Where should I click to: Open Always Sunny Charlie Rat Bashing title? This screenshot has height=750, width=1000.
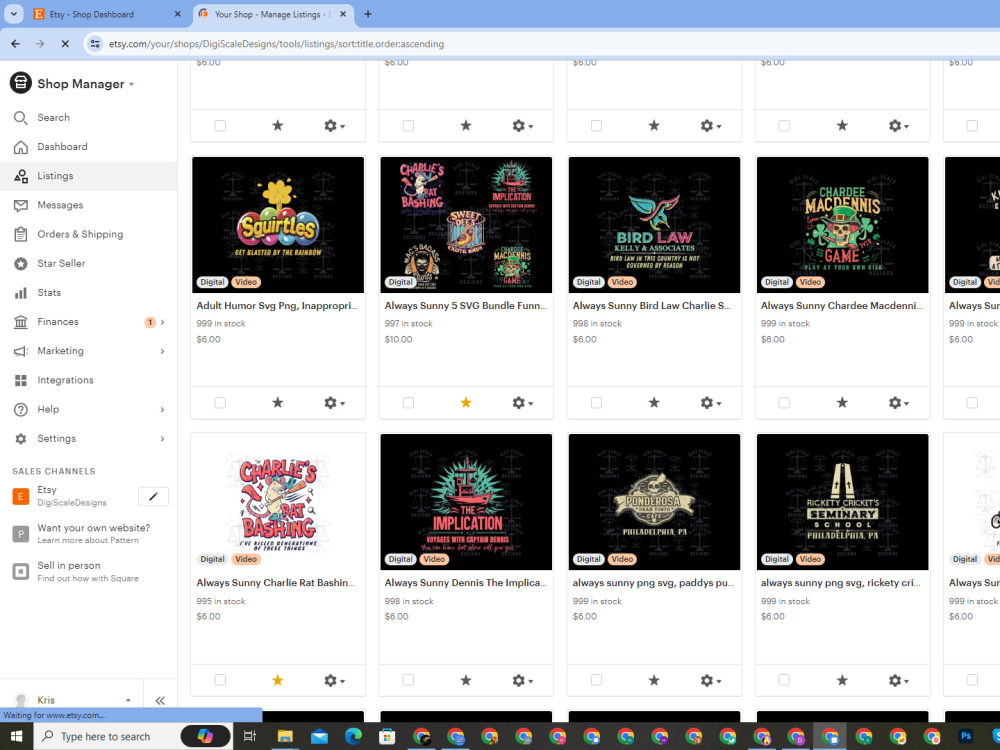point(276,583)
